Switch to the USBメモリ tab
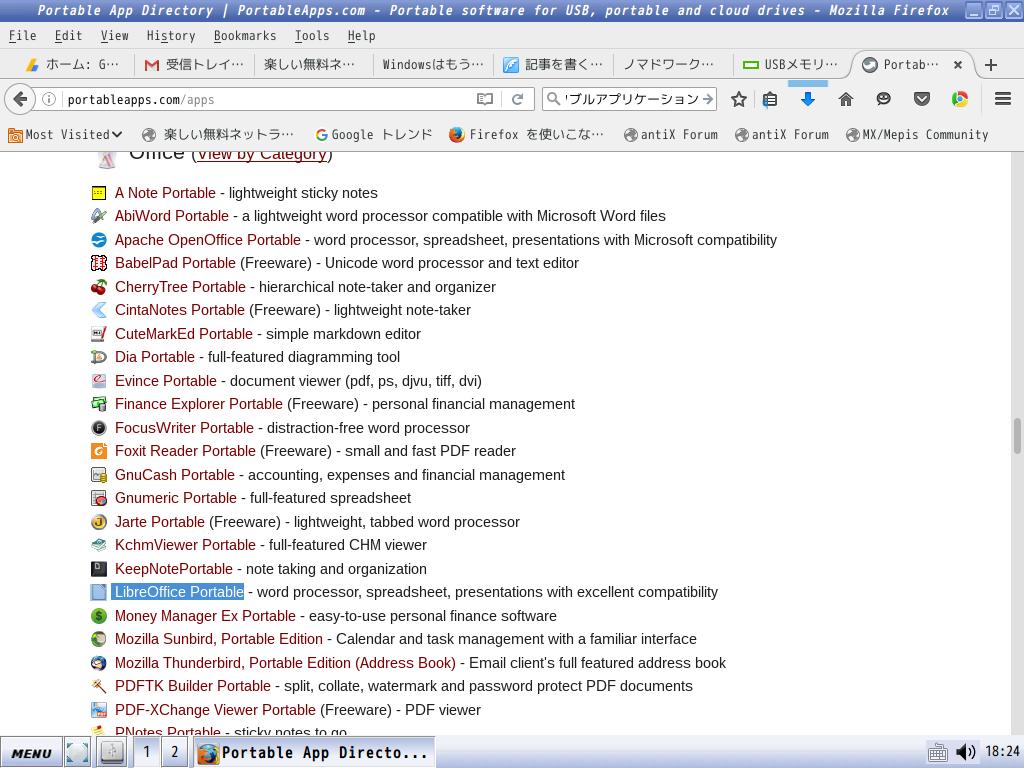This screenshot has height=768, width=1024. click(x=791, y=65)
